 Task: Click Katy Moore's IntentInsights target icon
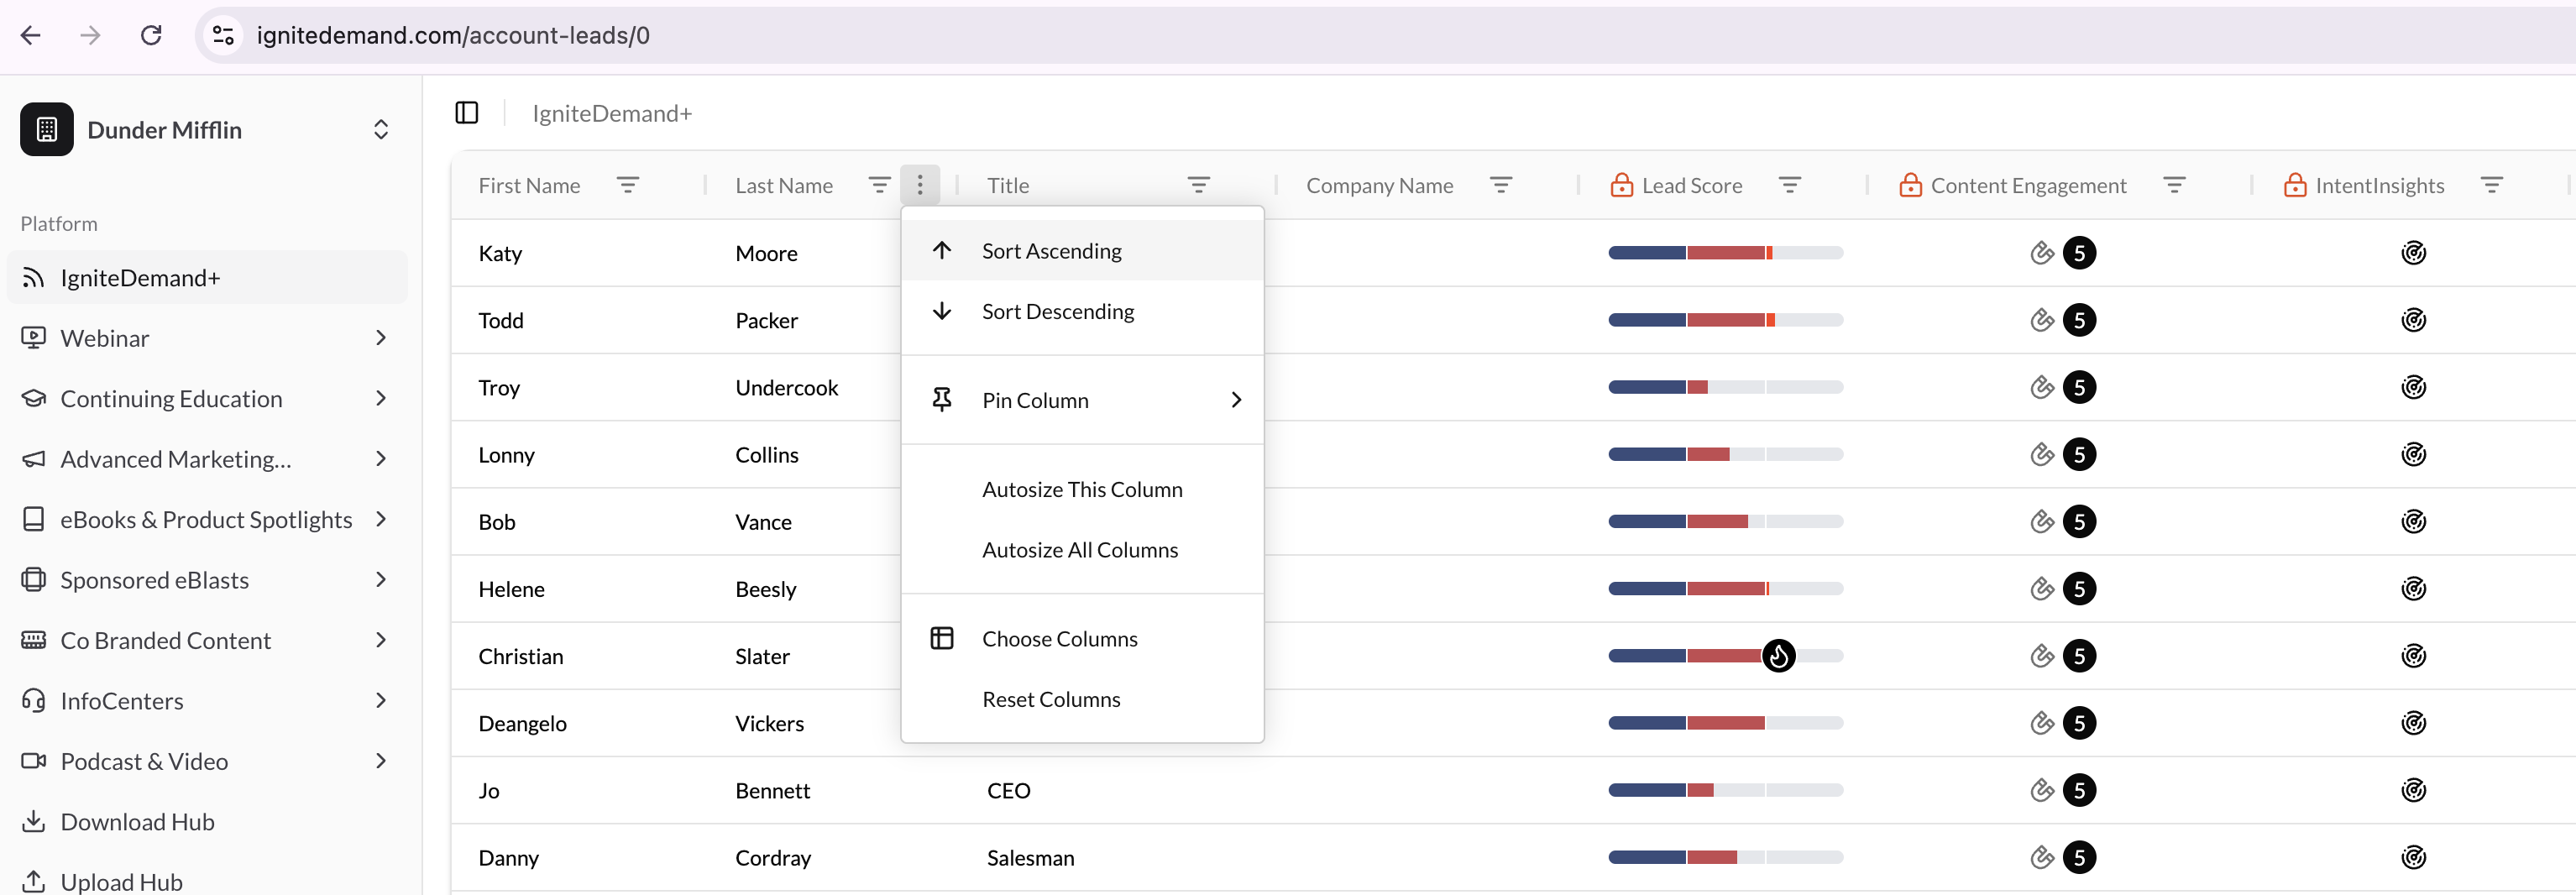pos(2413,253)
